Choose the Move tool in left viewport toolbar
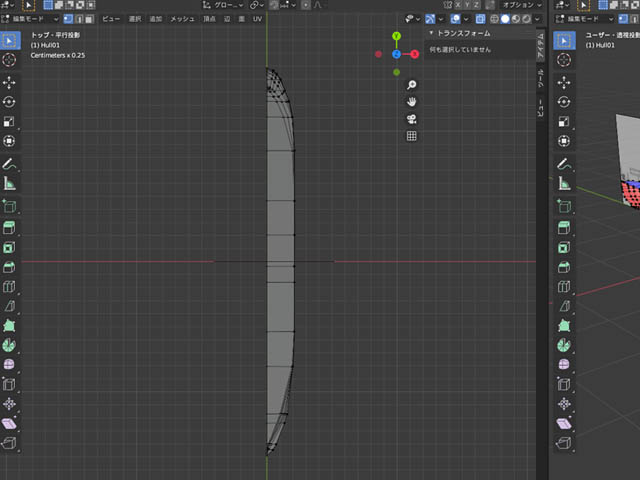 click(x=9, y=83)
